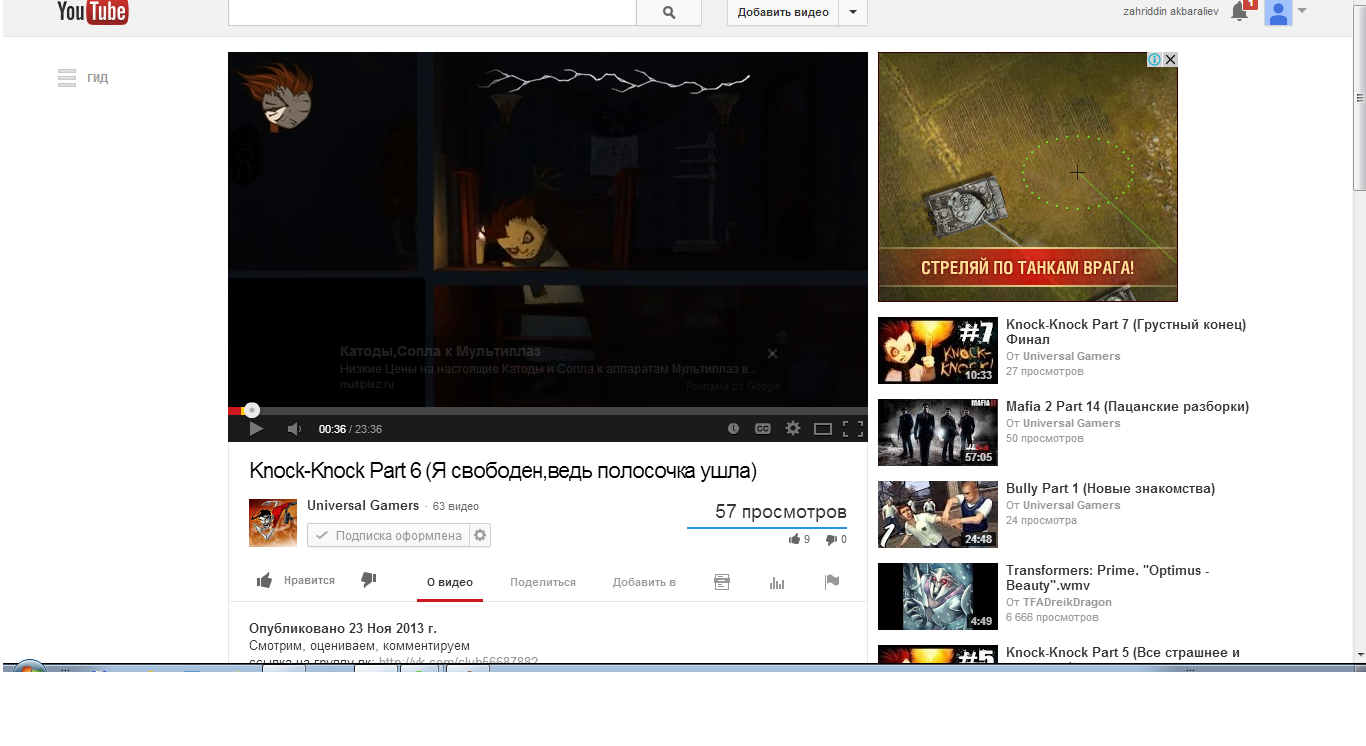Click the YouTube logo
This screenshot has width=1366, height=746.
click(x=93, y=11)
